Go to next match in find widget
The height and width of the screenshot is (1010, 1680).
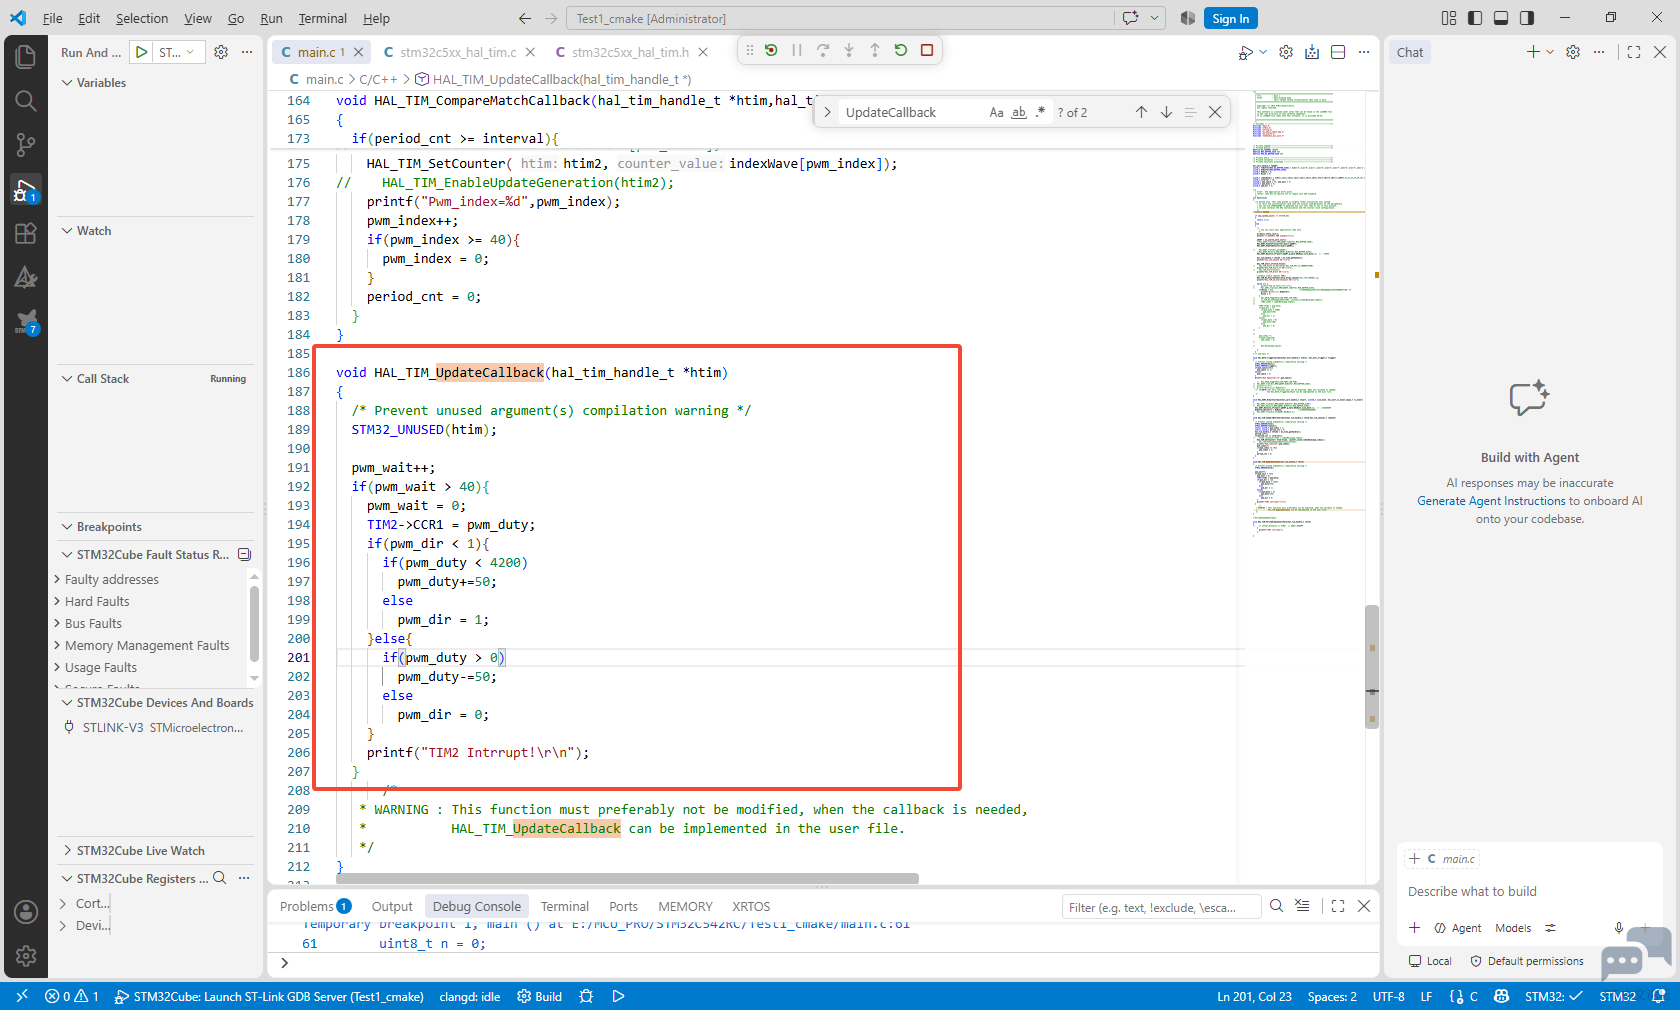[1166, 112]
